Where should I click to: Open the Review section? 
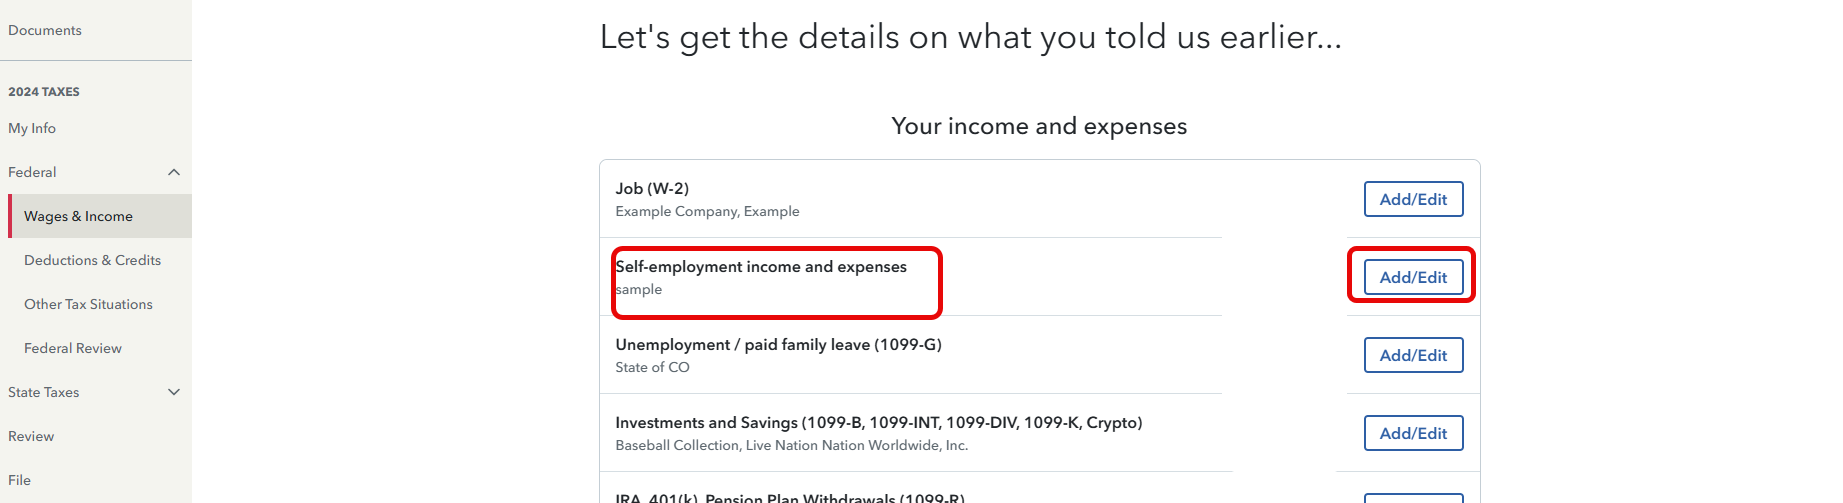(31, 436)
